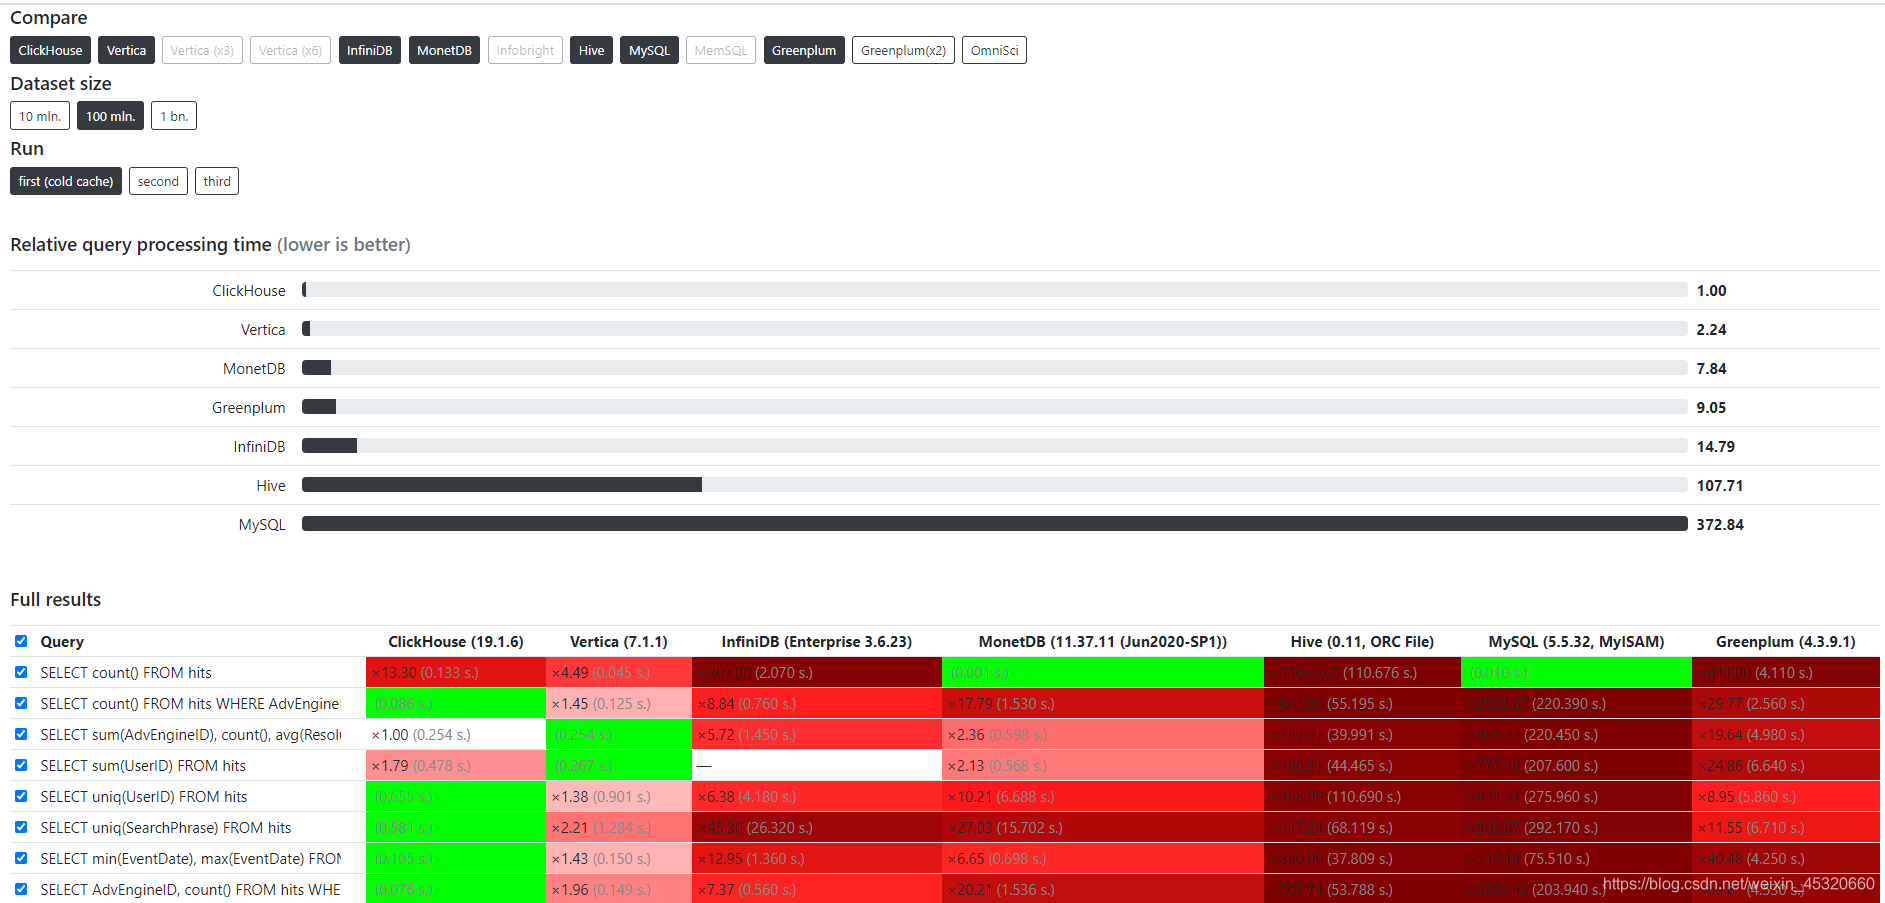1885x903 pixels.
Task: Toggle Hive comparison button
Action: pyautogui.click(x=591, y=50)
